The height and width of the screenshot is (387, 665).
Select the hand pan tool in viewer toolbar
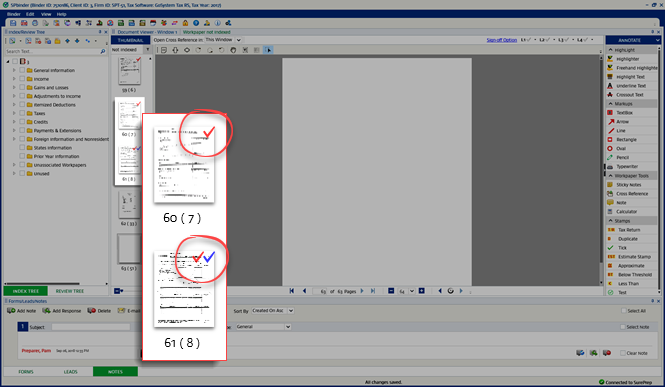233,50
